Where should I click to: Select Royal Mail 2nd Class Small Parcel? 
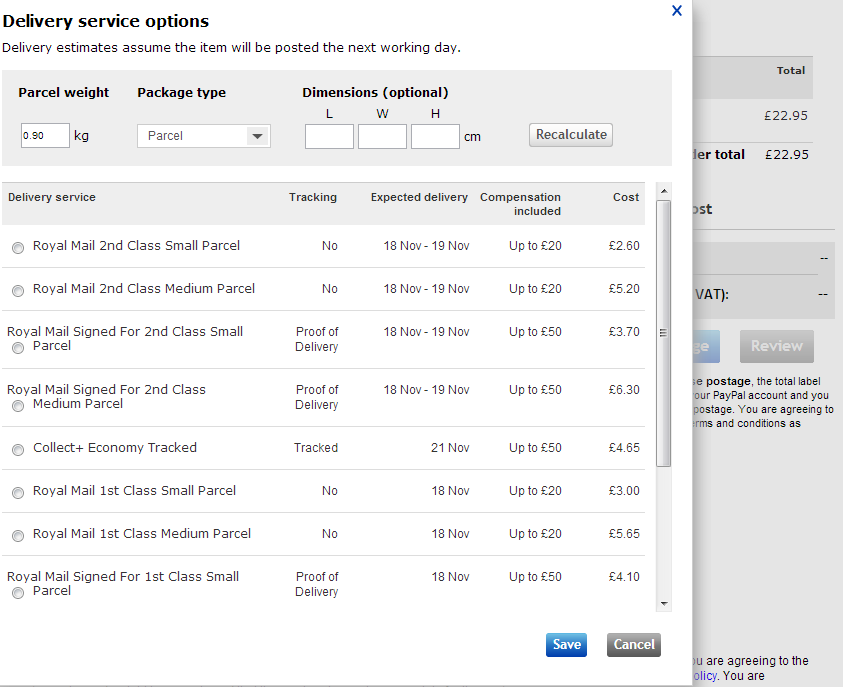(18, 248)
